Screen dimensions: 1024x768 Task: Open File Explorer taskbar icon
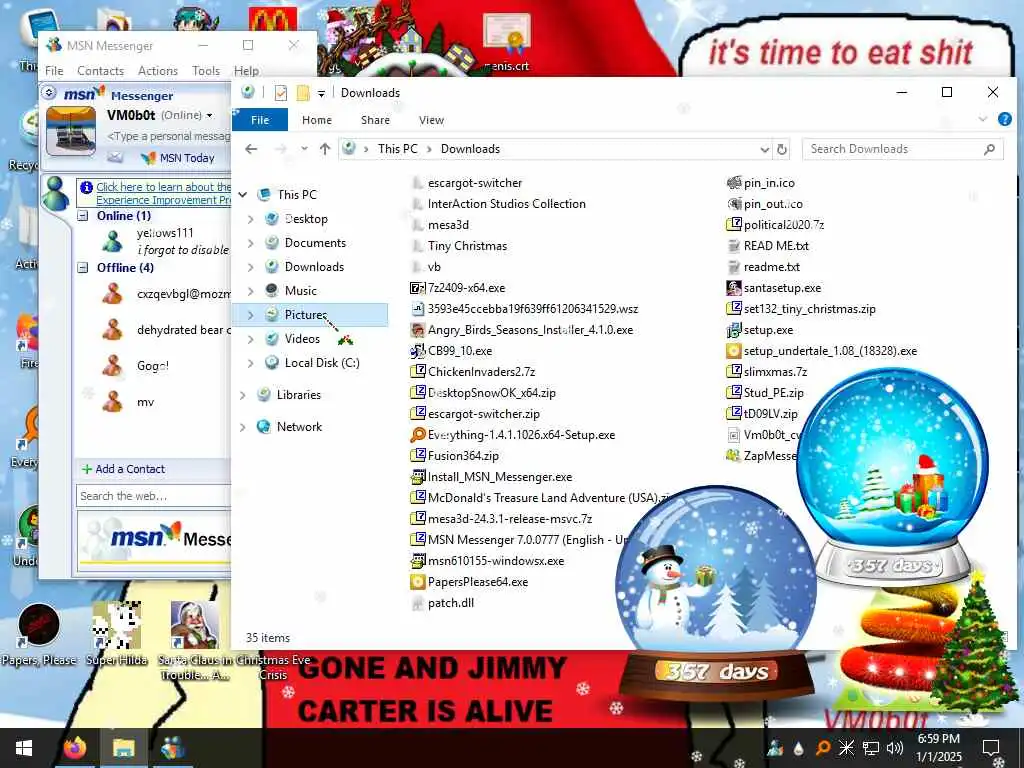pos(123,748)
